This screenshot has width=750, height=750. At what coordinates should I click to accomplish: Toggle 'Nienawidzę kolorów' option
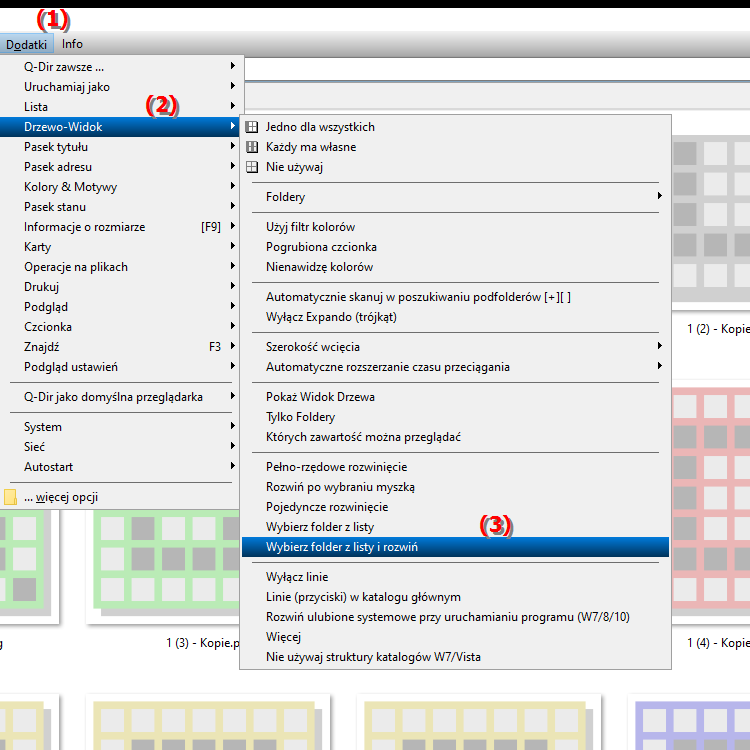tap(455, 267)
